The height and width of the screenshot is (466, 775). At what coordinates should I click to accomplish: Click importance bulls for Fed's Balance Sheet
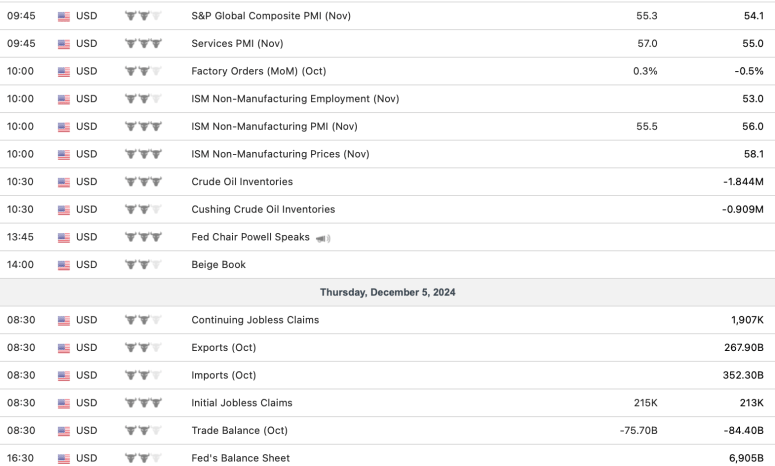[x=143, y=459]
